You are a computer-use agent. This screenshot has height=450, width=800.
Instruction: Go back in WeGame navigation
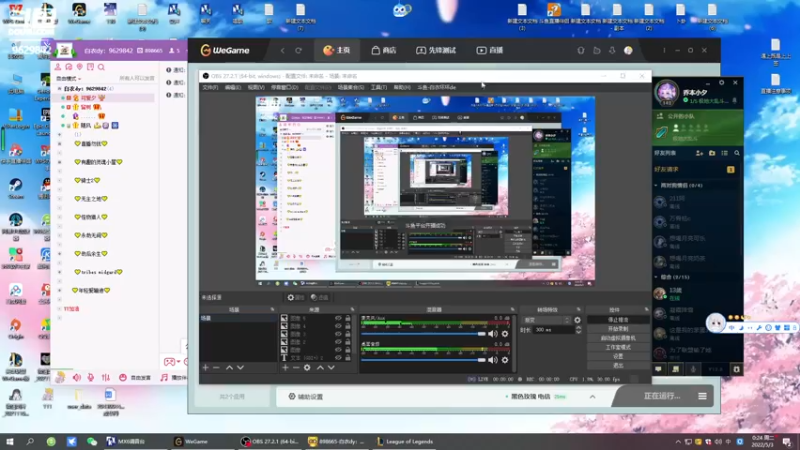coord(283,50)
